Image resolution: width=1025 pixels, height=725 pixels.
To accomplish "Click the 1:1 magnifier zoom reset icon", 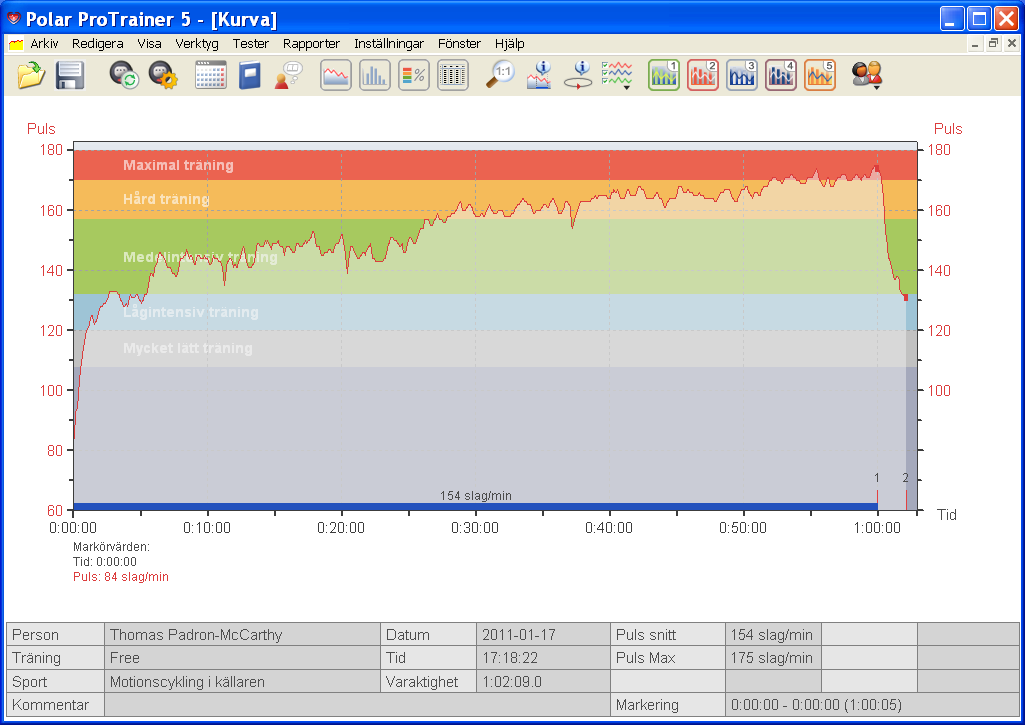I will [500, 75].
